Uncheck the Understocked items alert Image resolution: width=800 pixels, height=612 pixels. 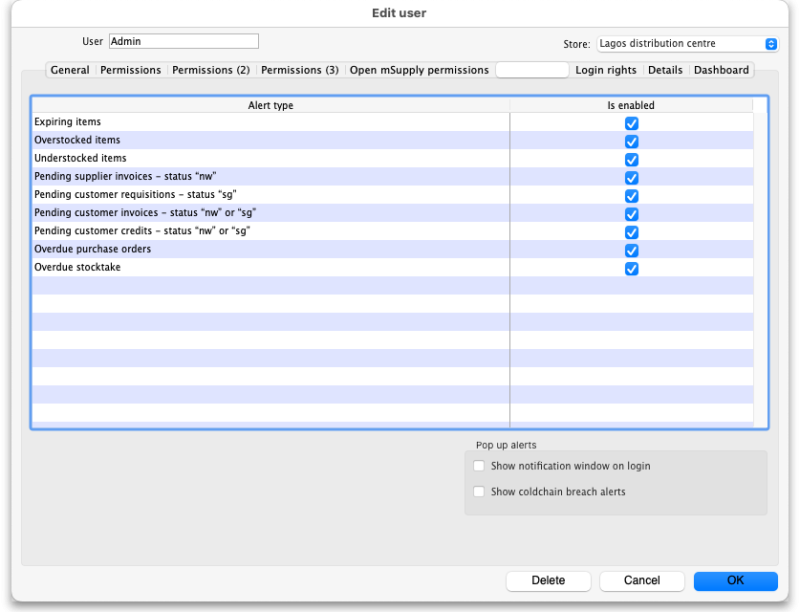coord(631,159)
